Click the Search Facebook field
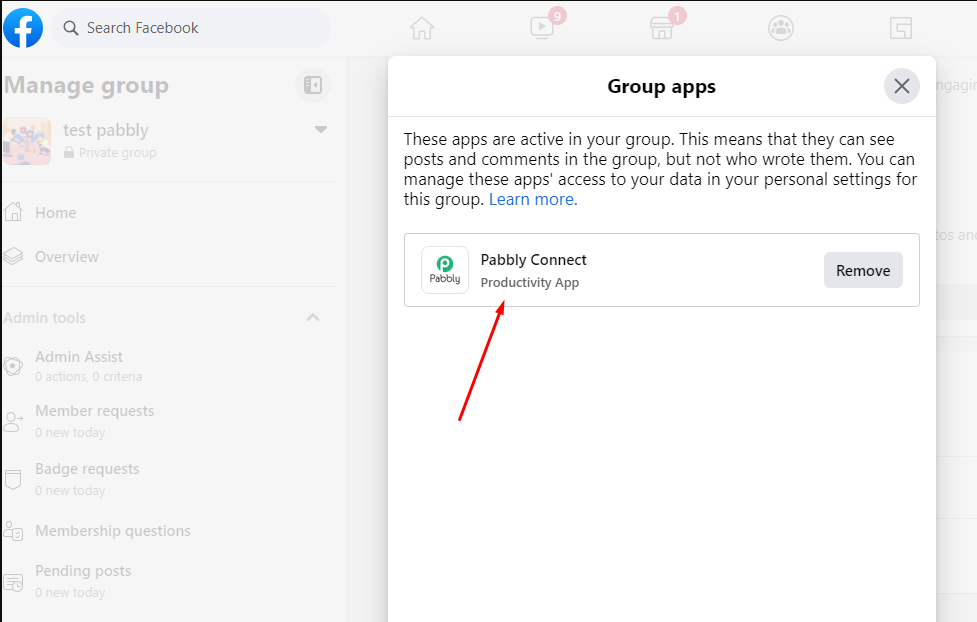Image resolution: width=977 pixels, height=622 pixels. tap(191, 28)
